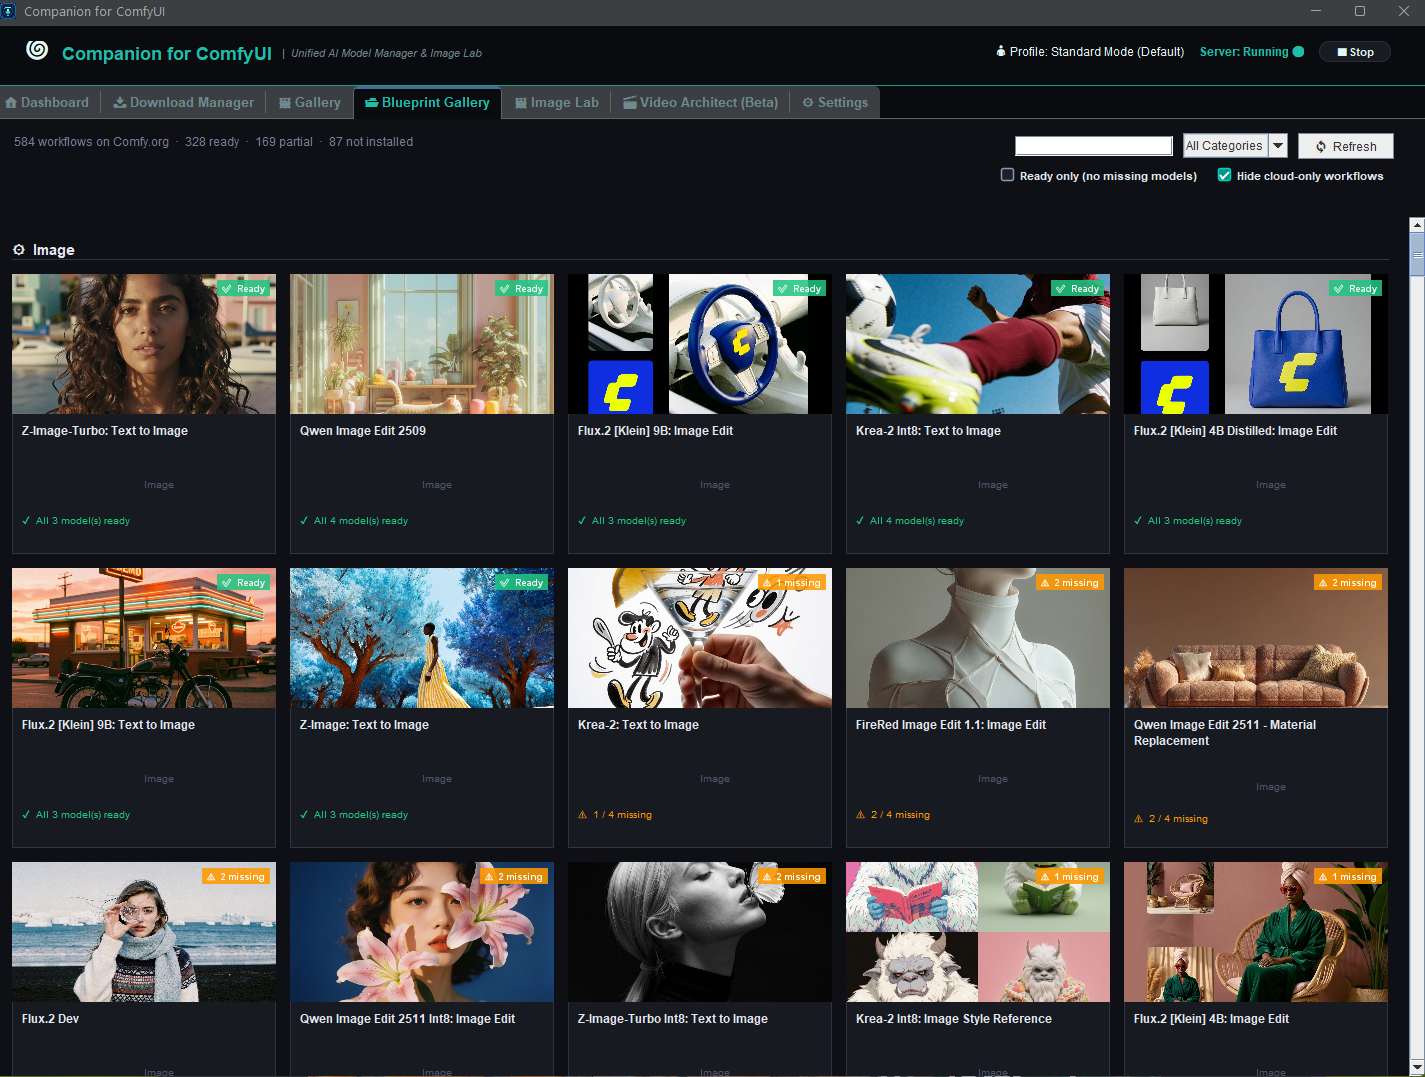Click the gear icon beside the Image section heading

[19, 250]
